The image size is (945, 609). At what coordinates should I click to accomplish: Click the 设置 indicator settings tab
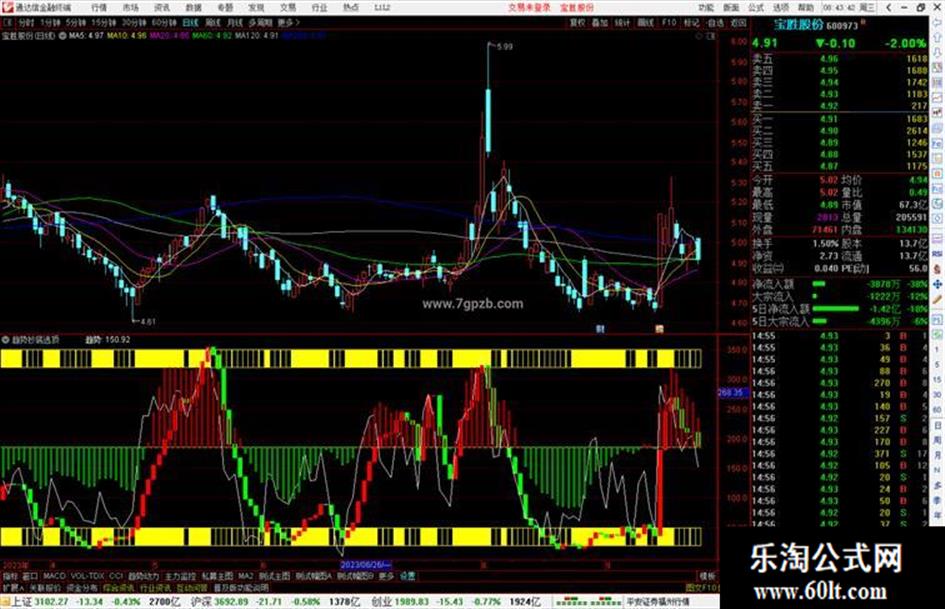[x=408, y=576]
